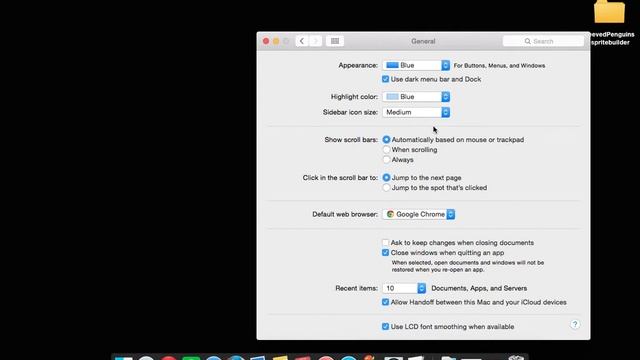Open the Recent items count dropdown
The image size is (640, 360).
point(404,288)
